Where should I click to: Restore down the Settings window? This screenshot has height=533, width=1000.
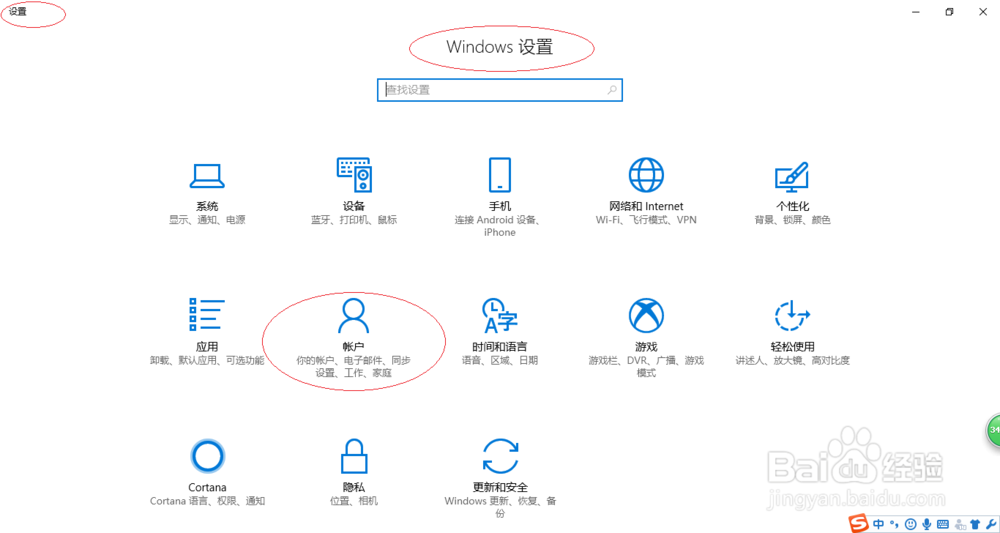pyautogui.click(x=950, y=11)
